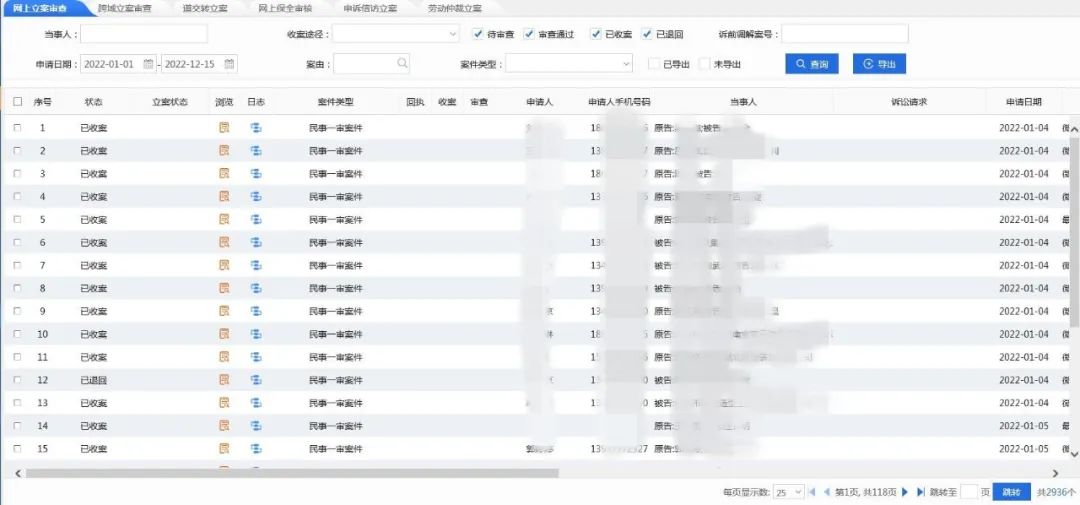Switch to the 跨域立案审查 tab
The width and height of the screenshot is (1080, 505).
(124, 7)
